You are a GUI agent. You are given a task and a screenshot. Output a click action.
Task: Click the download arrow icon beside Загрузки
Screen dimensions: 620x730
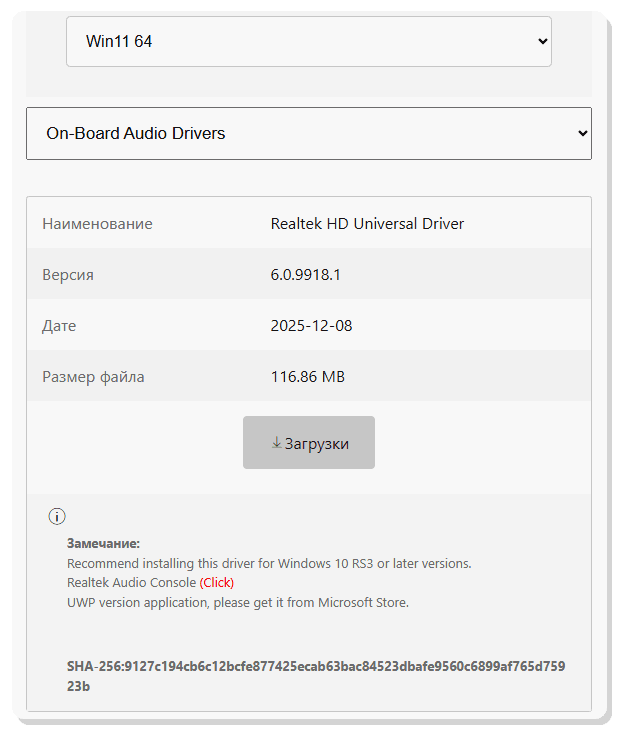pyautogui.click(x=276, y=442)
